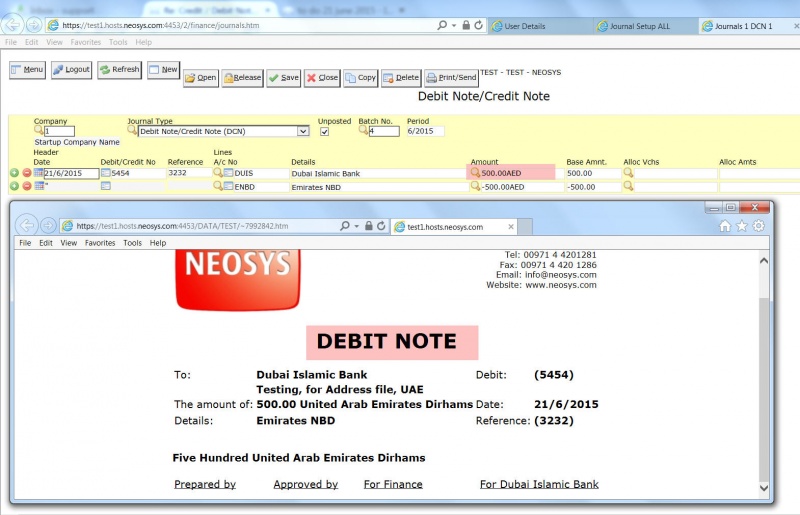This screenshot has width=800, height=515.
Task: Switch to the User Details tab
Action: [541, 26]
